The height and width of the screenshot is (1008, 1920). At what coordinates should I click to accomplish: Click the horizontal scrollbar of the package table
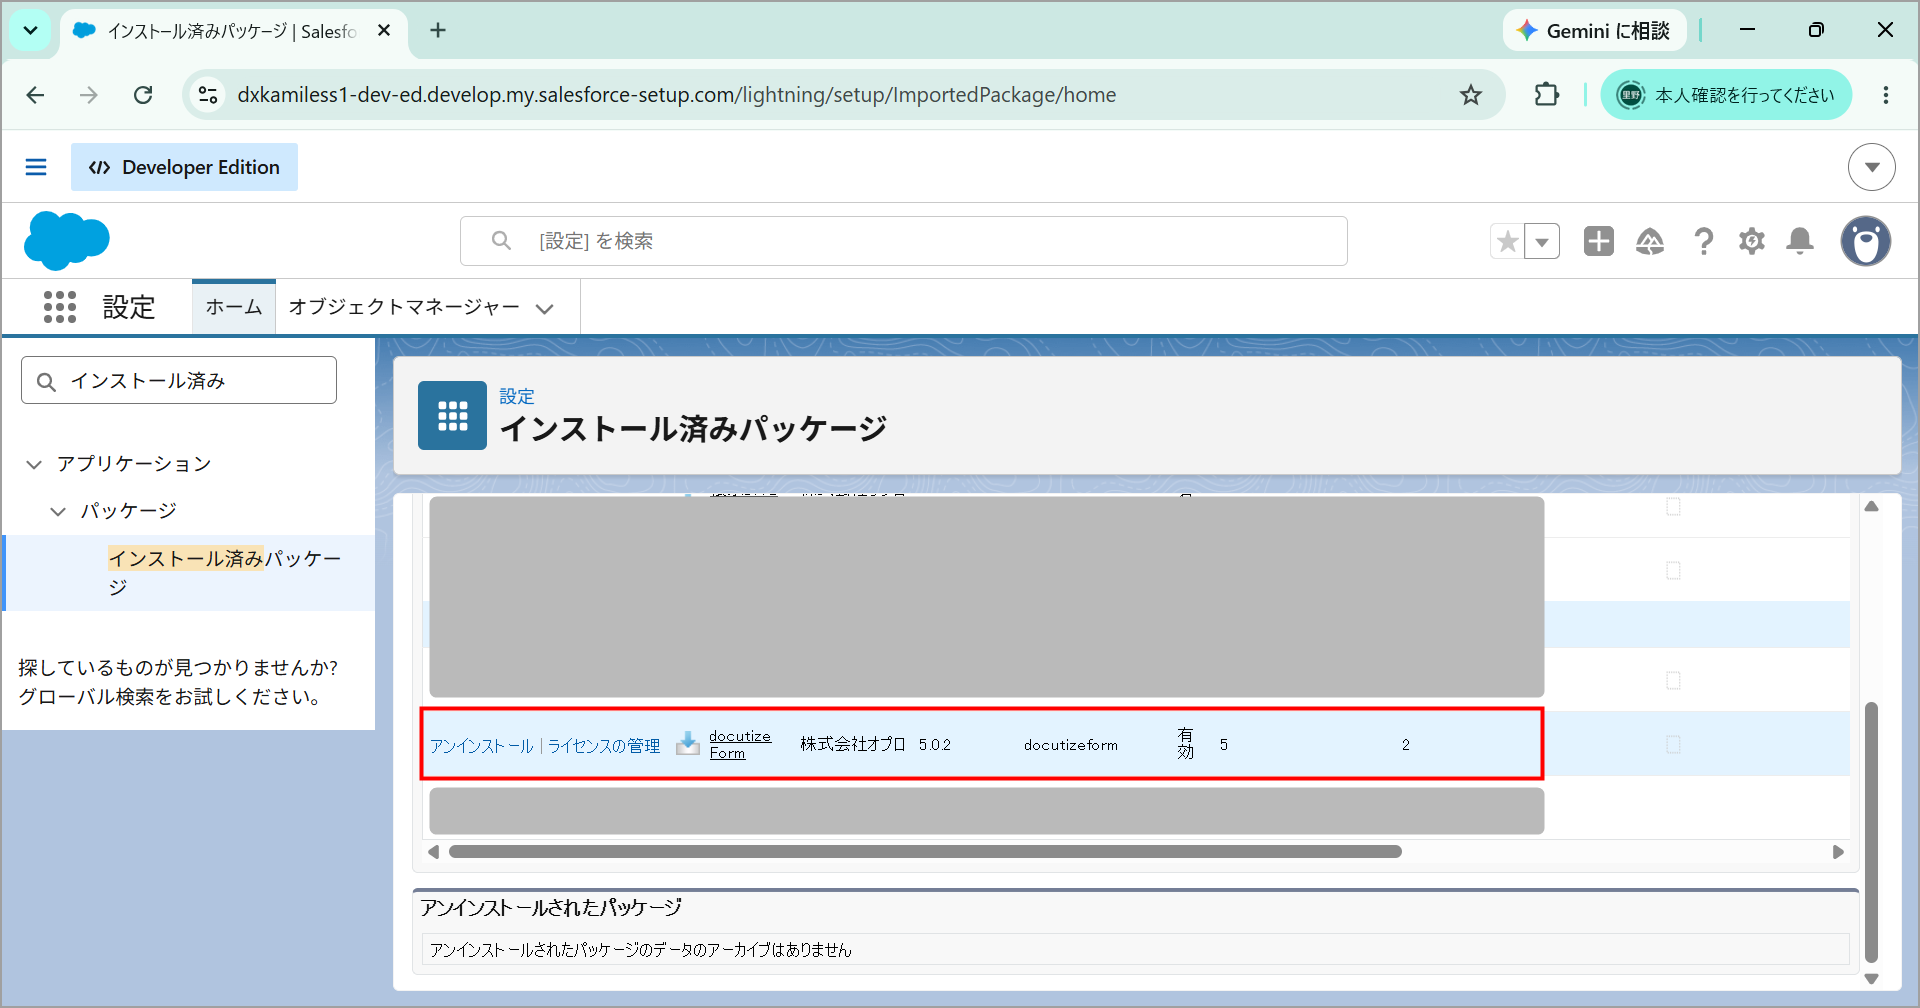(925, 852)
